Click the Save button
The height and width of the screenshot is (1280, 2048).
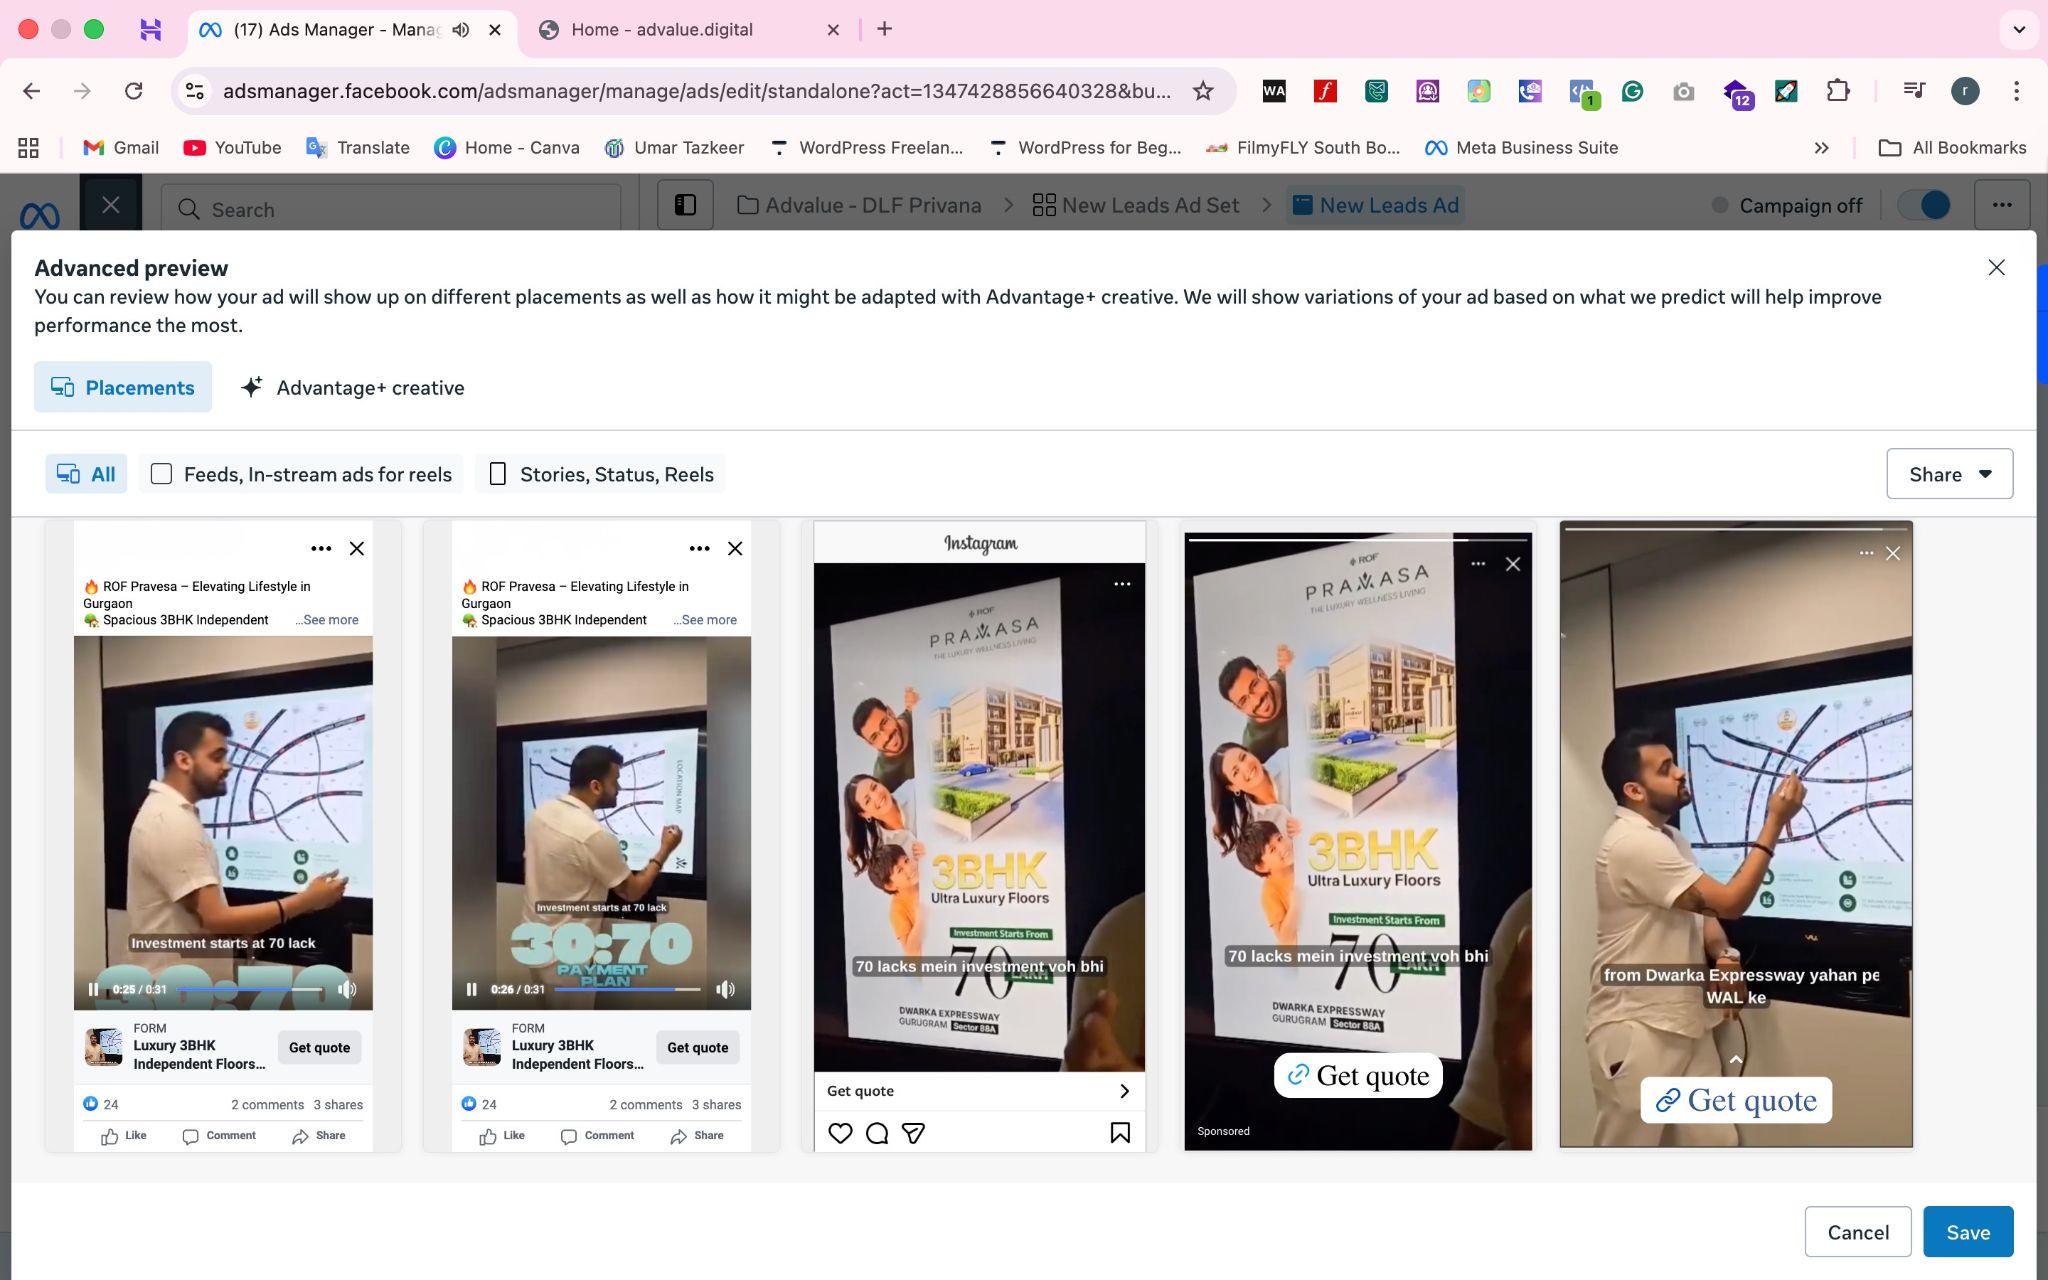coord(1967,1232)
